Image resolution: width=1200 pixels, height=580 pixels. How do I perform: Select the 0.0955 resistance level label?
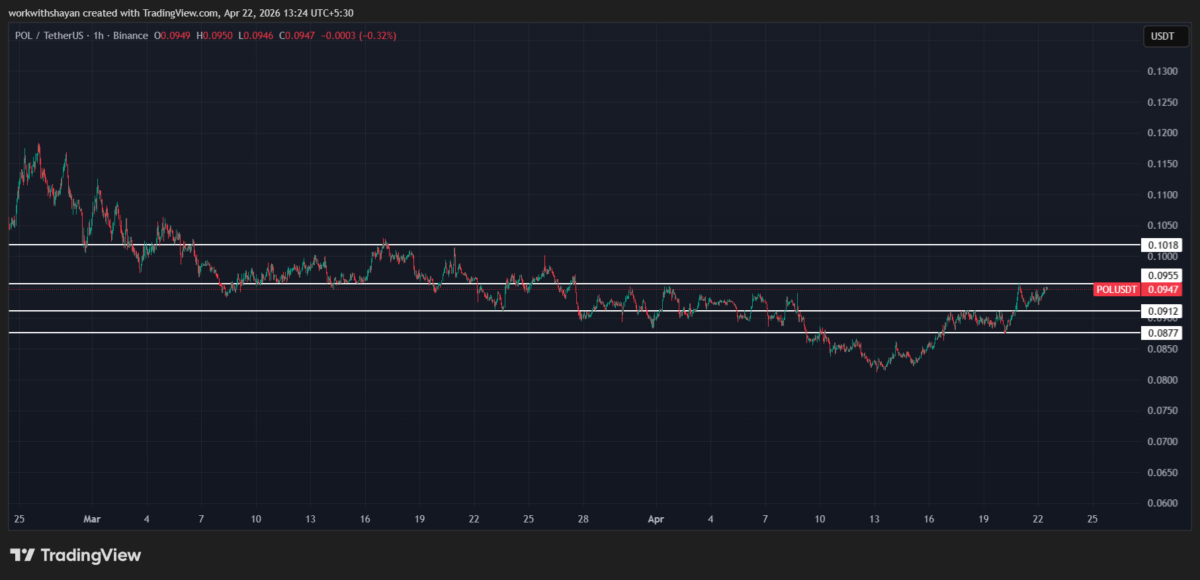click(x=1162, y=275)
